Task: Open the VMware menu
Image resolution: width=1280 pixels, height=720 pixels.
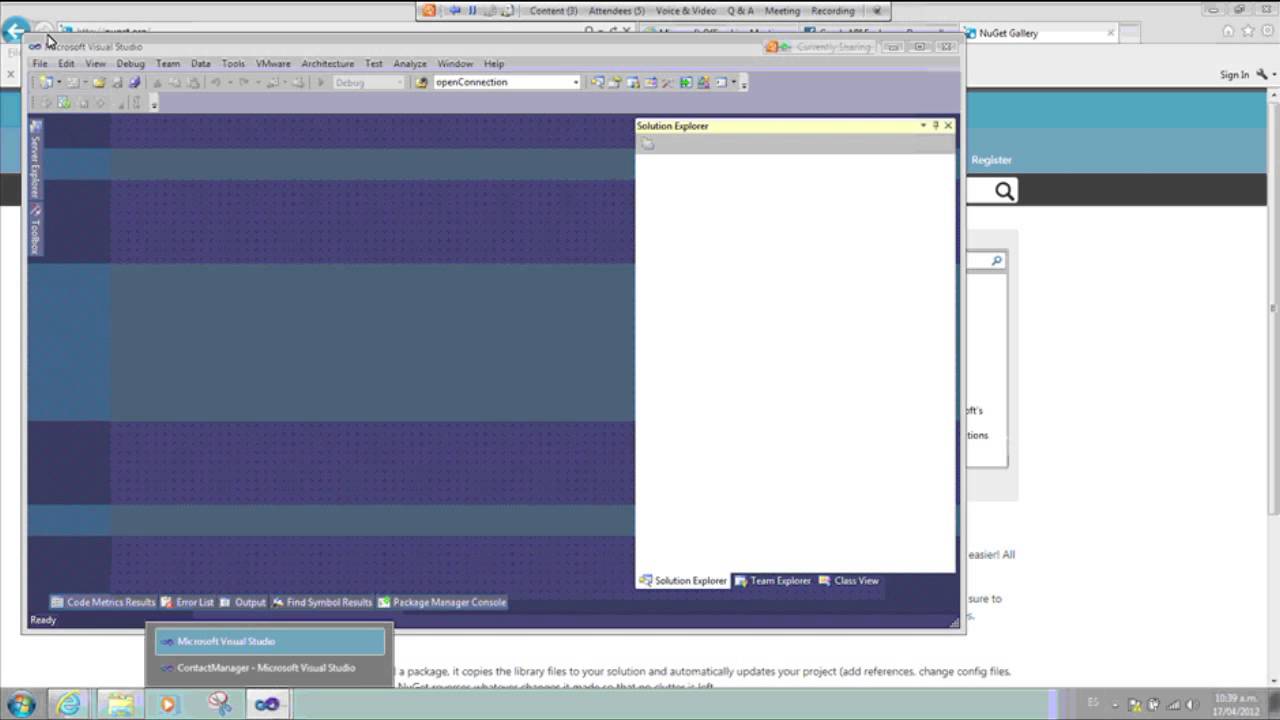Action: tap(273, 64)
